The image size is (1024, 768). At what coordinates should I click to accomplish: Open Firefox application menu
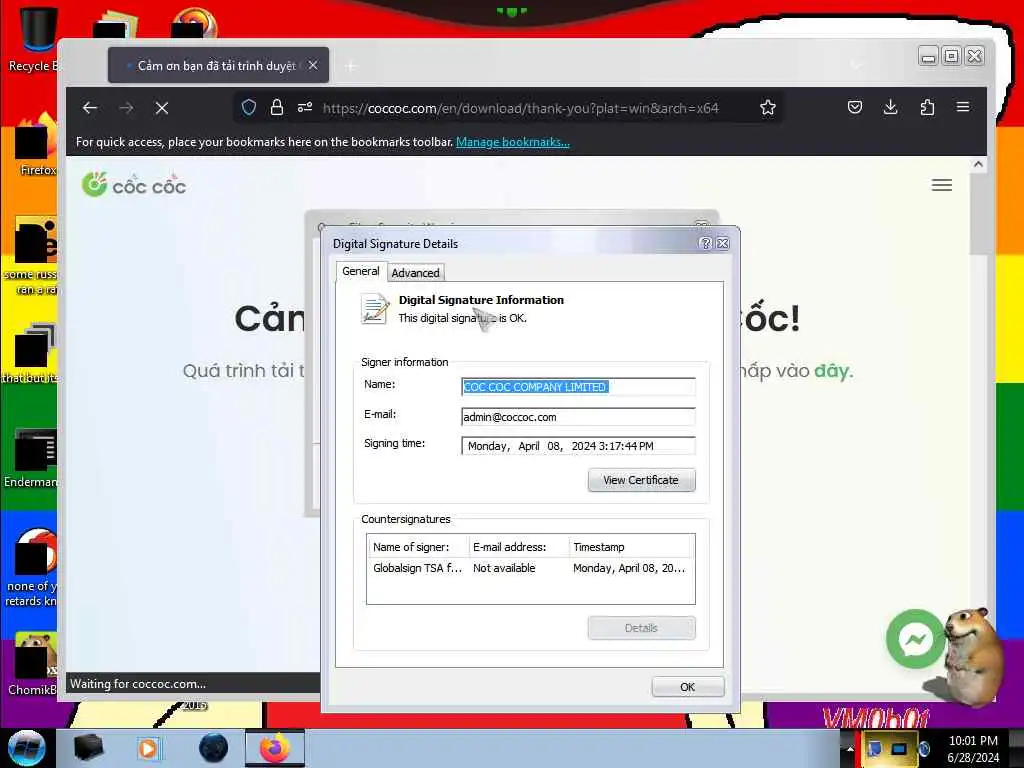[x=963, y=107]
